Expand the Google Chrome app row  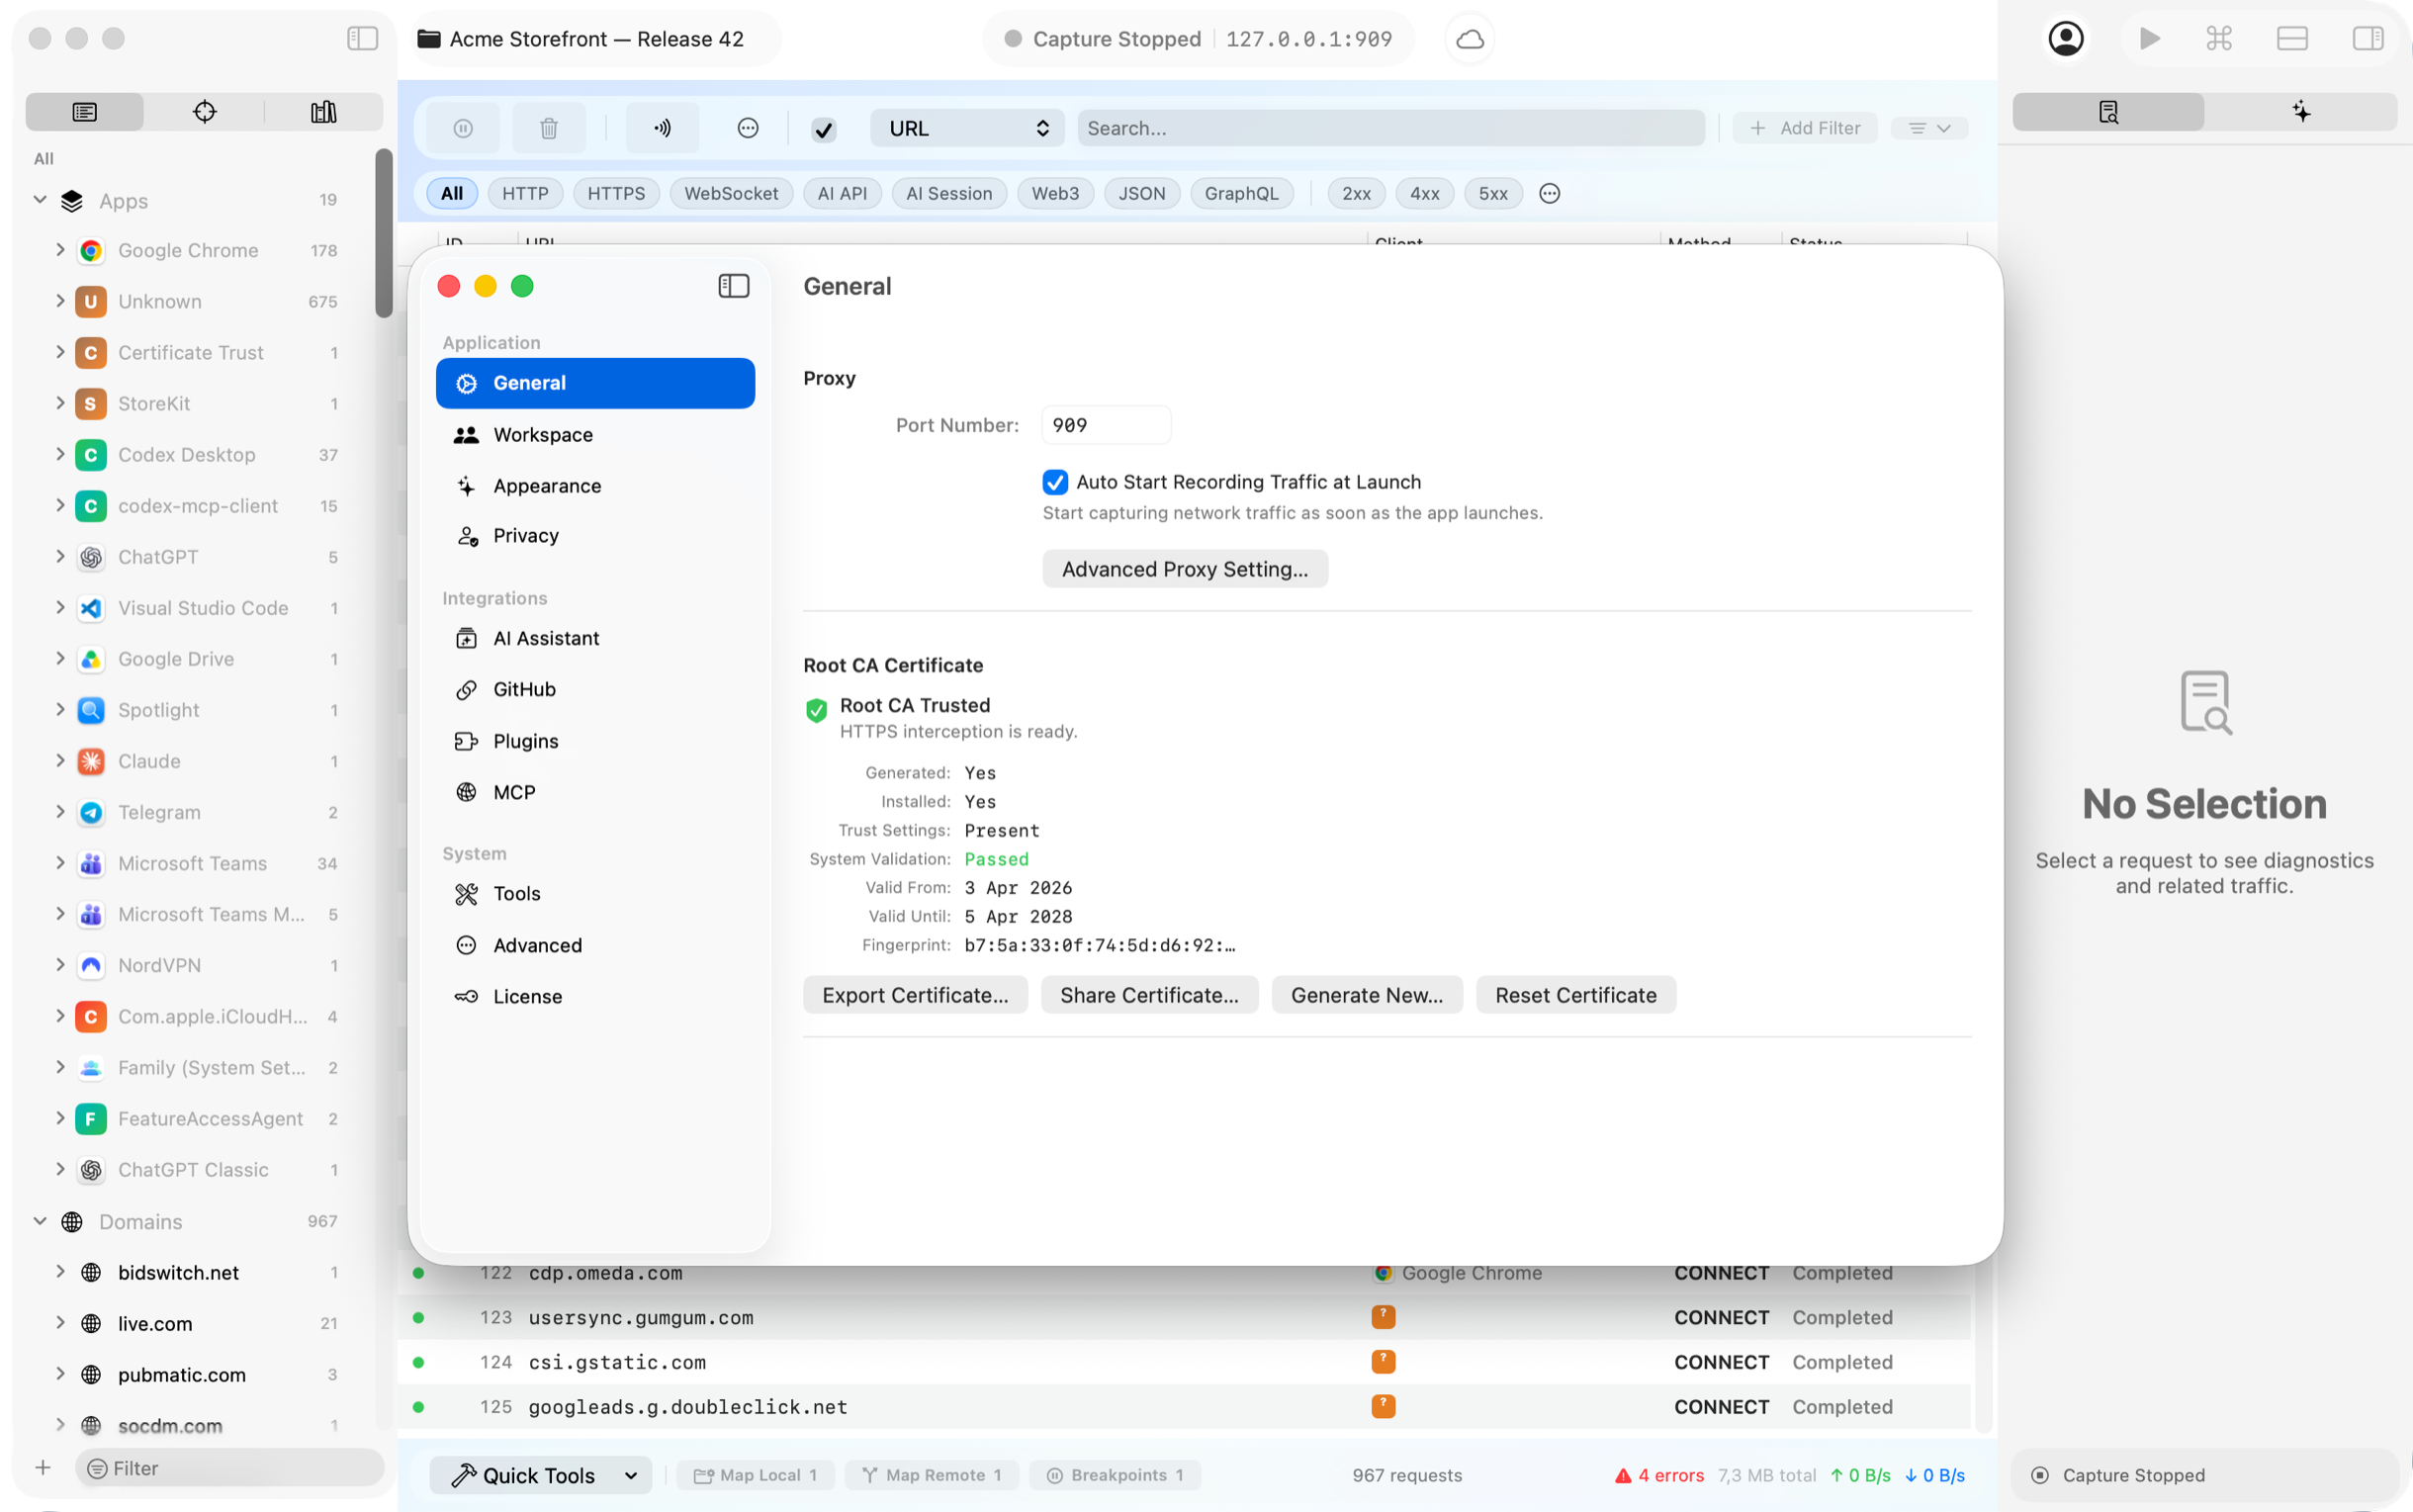(x=60, y=250)
